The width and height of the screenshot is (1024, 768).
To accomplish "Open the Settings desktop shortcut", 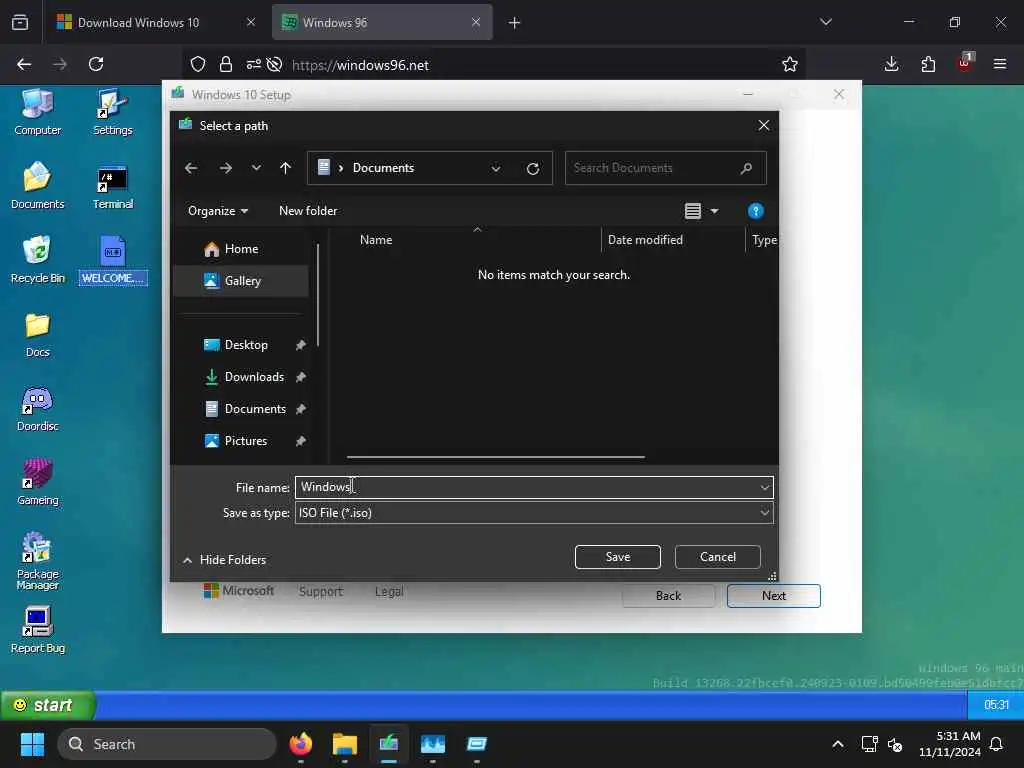I will pos(112,112).
